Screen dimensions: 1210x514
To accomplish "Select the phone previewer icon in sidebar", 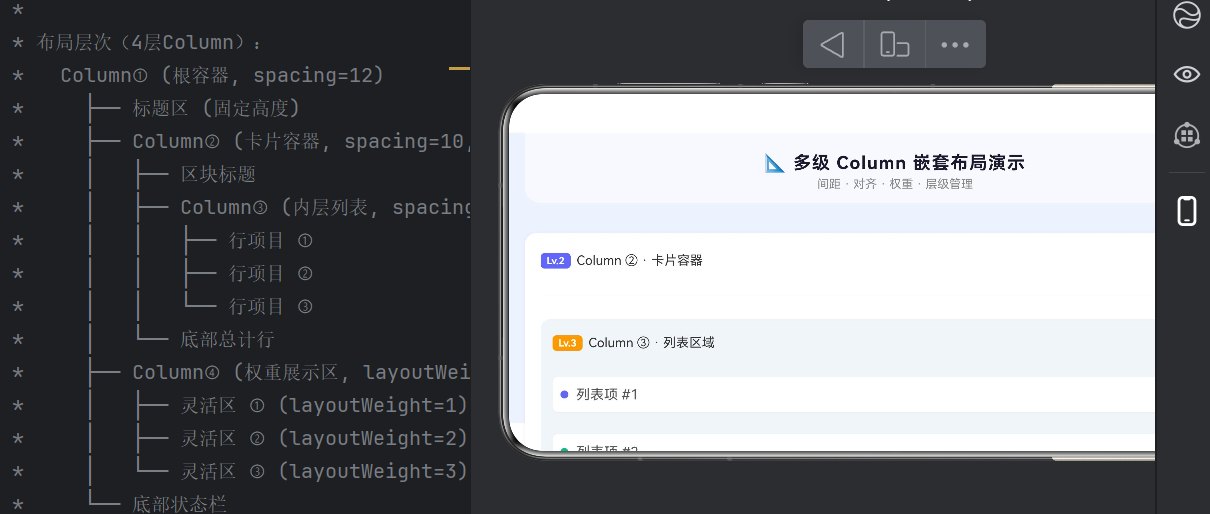I will (x=1186, y=210).
